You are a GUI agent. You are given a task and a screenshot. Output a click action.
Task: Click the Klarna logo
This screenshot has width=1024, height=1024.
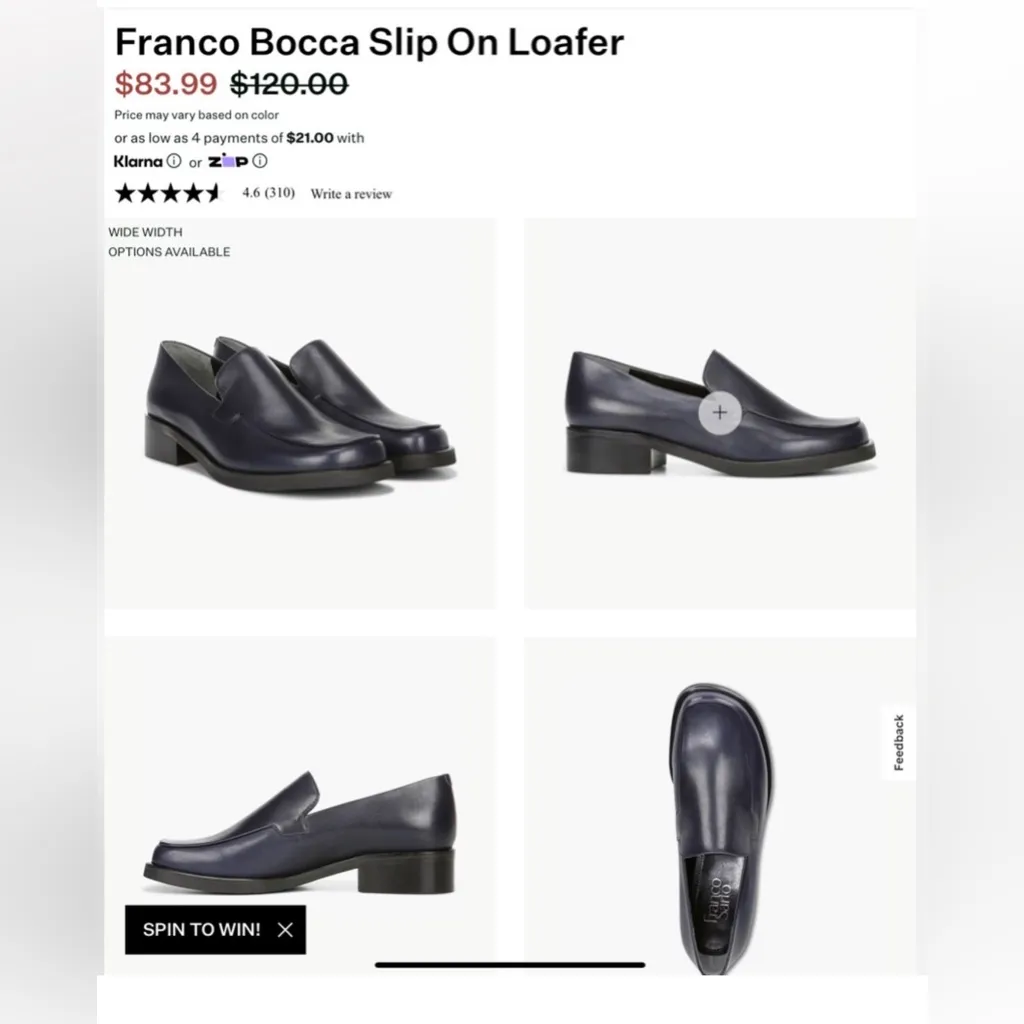(137, 161)
